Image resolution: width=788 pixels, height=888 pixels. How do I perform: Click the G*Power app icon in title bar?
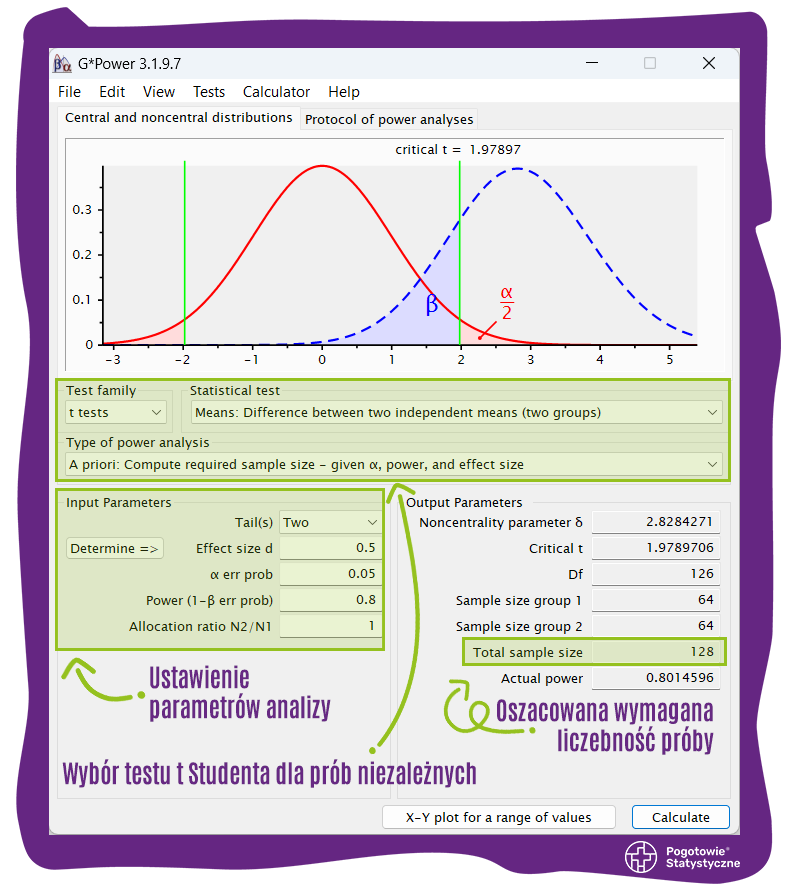(x=62, y=63)
